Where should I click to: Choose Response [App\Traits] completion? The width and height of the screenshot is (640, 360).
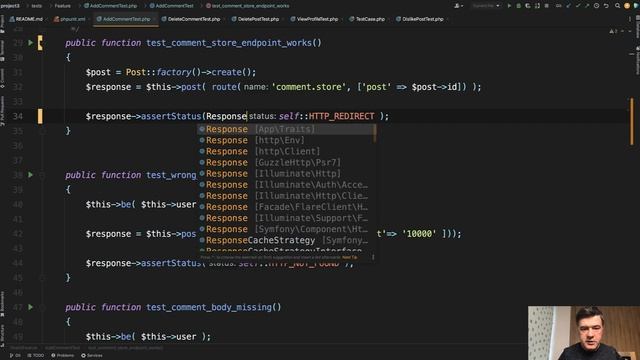tap(285, 129)
